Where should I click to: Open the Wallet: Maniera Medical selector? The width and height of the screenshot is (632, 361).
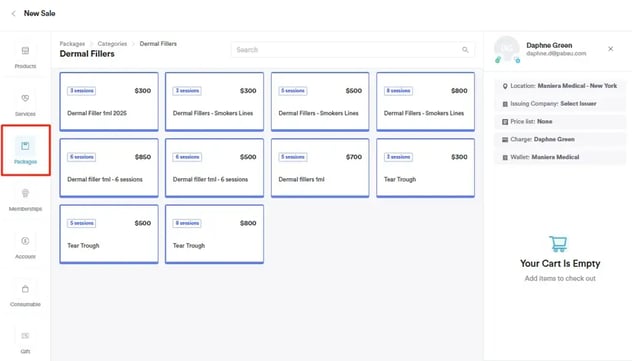pyautogui.click(x=560, y=157)
